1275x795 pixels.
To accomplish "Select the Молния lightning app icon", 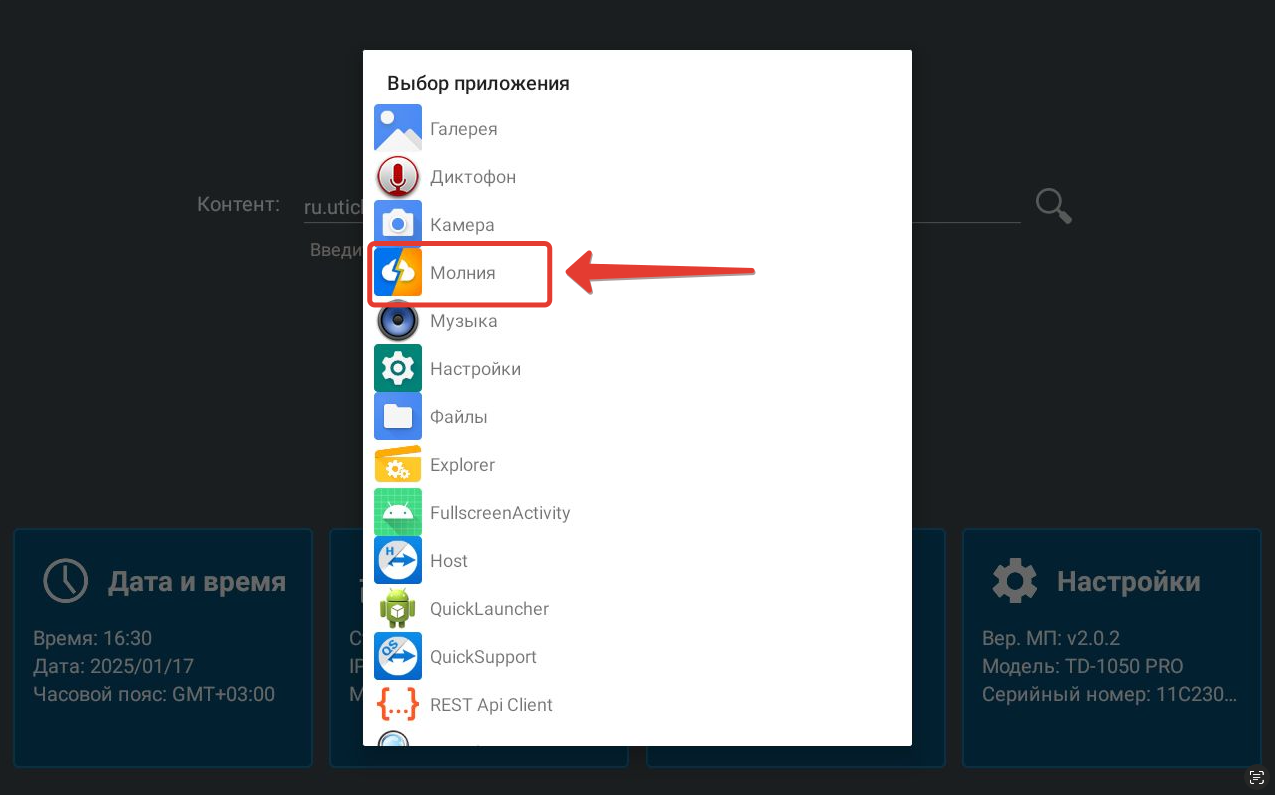I will tap(398, 272).
